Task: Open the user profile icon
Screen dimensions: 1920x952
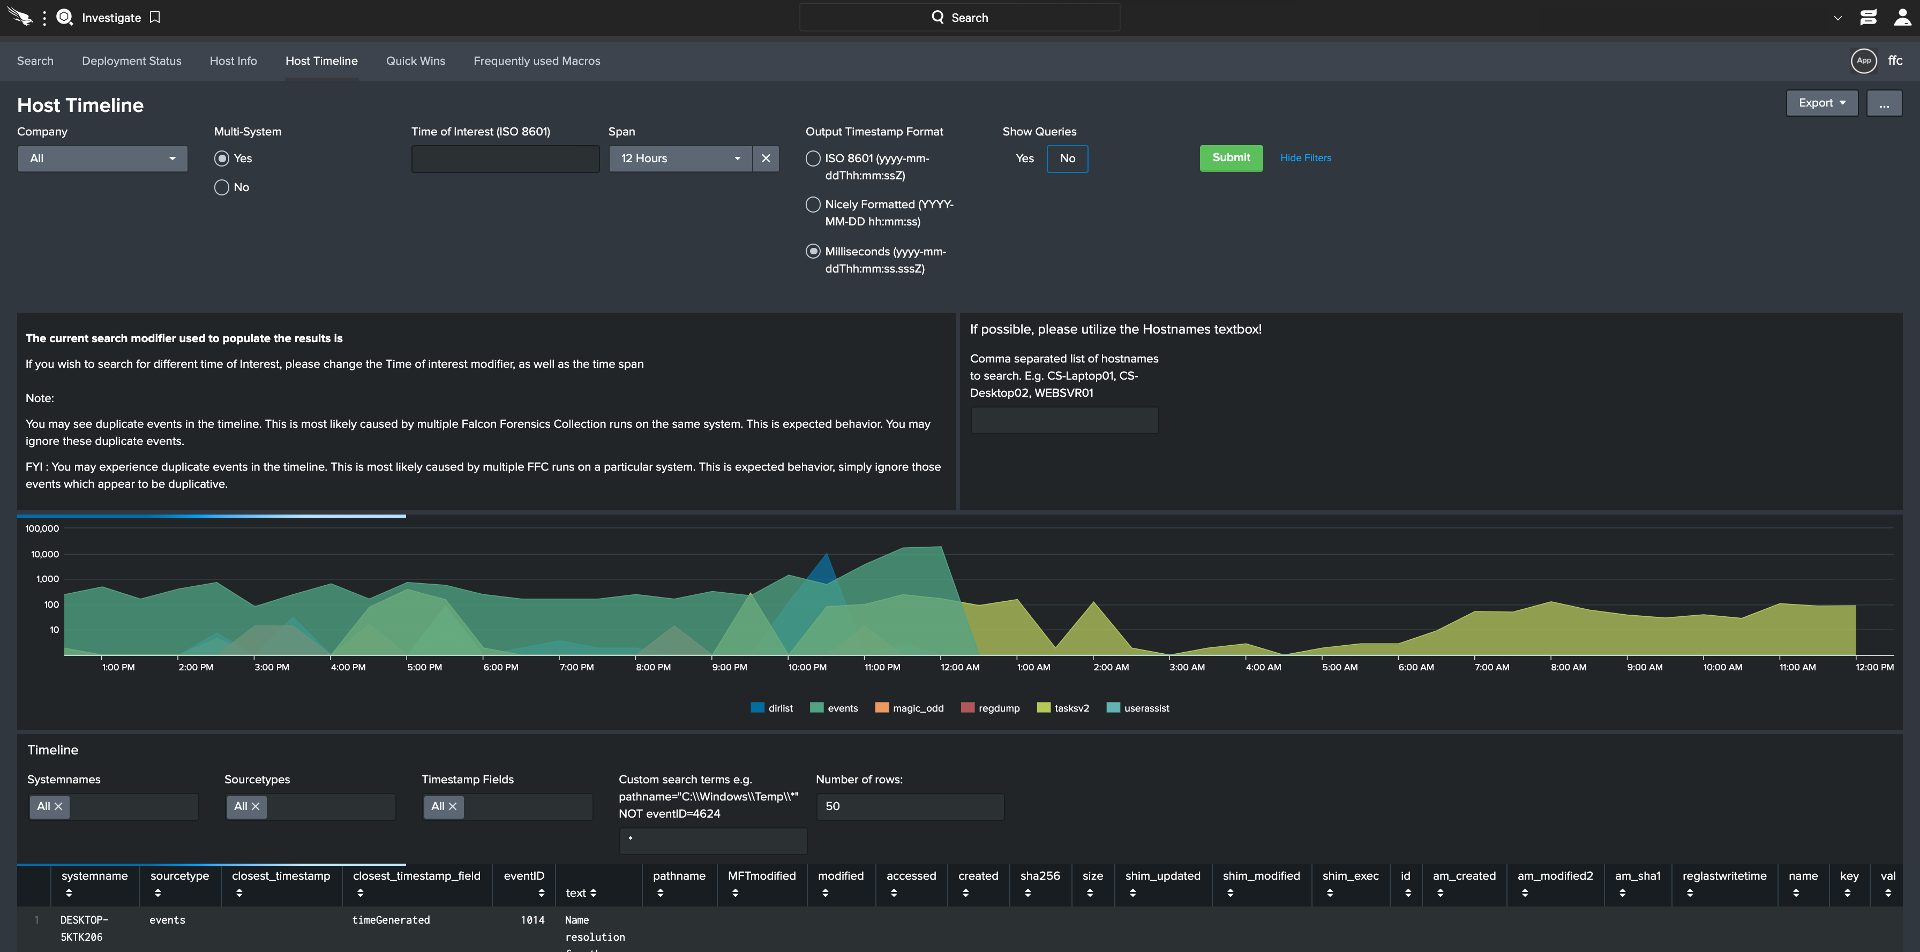Action: pyautogui.click(x=1902, y=17)
